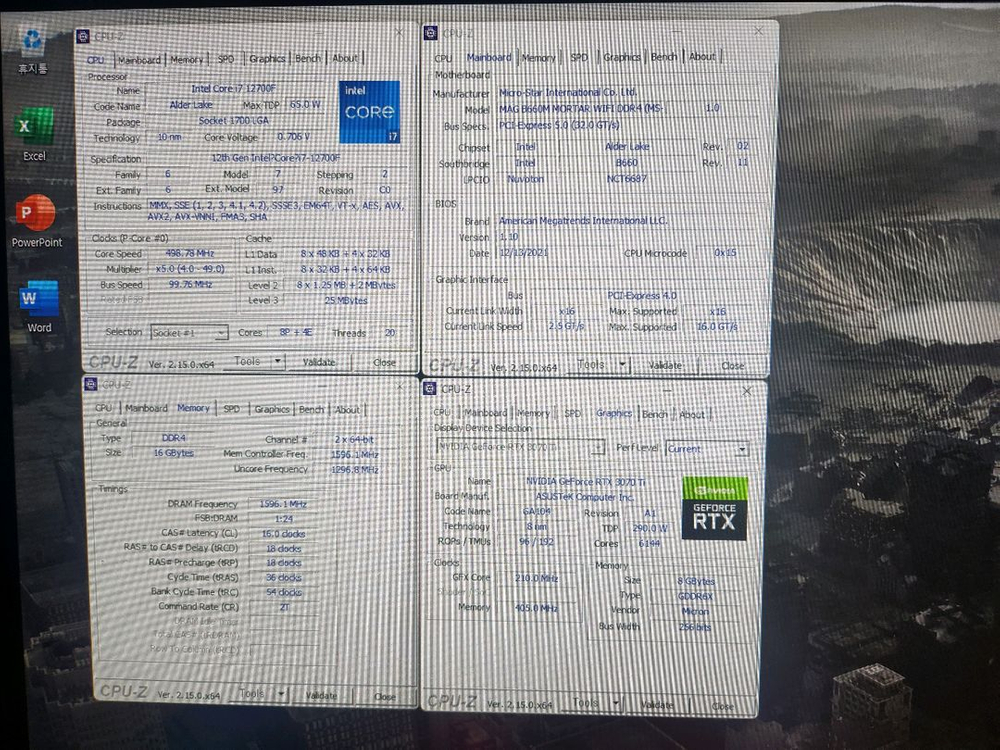1000x750 pixels.
Task: Click the LPCIO value NCT6687
Action: tap(626, 179)
